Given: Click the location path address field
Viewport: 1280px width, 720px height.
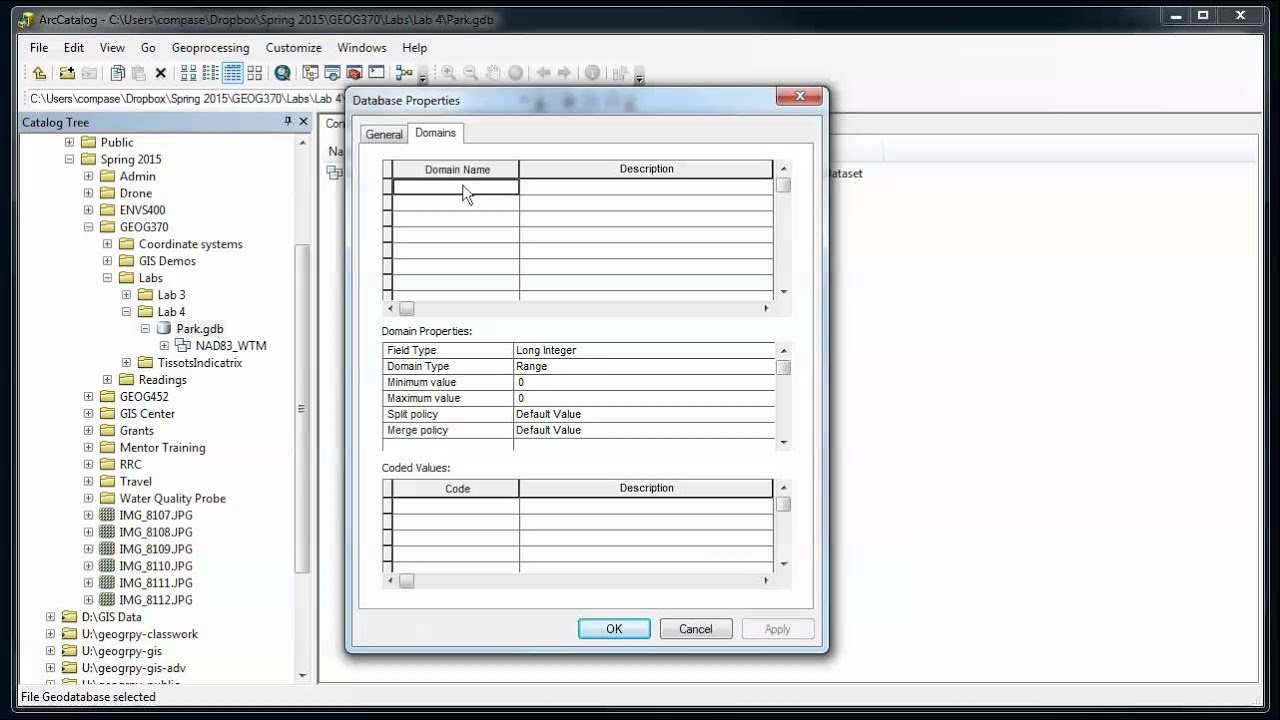Looking at the screenshot, I should point(185,99).
